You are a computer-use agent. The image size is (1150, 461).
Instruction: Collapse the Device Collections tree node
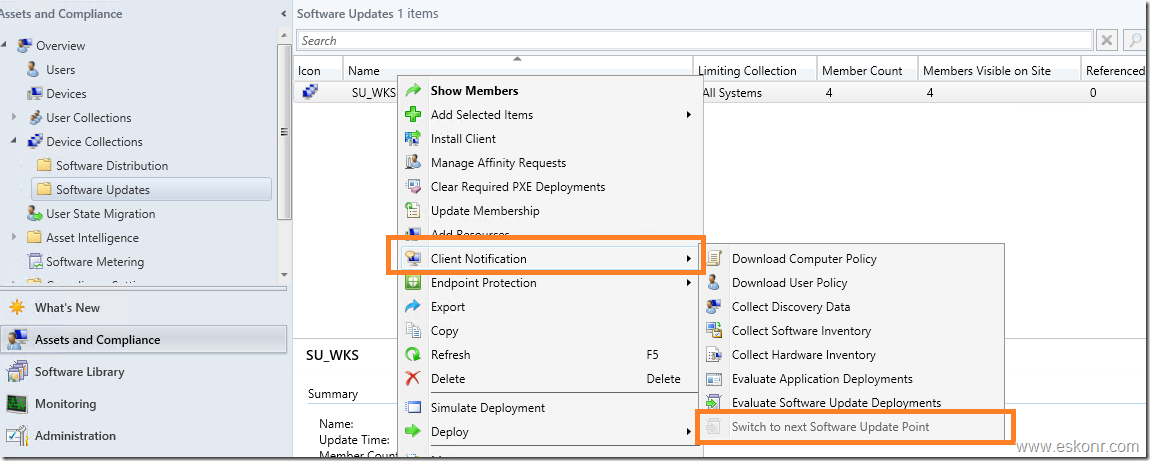[14, 142]
